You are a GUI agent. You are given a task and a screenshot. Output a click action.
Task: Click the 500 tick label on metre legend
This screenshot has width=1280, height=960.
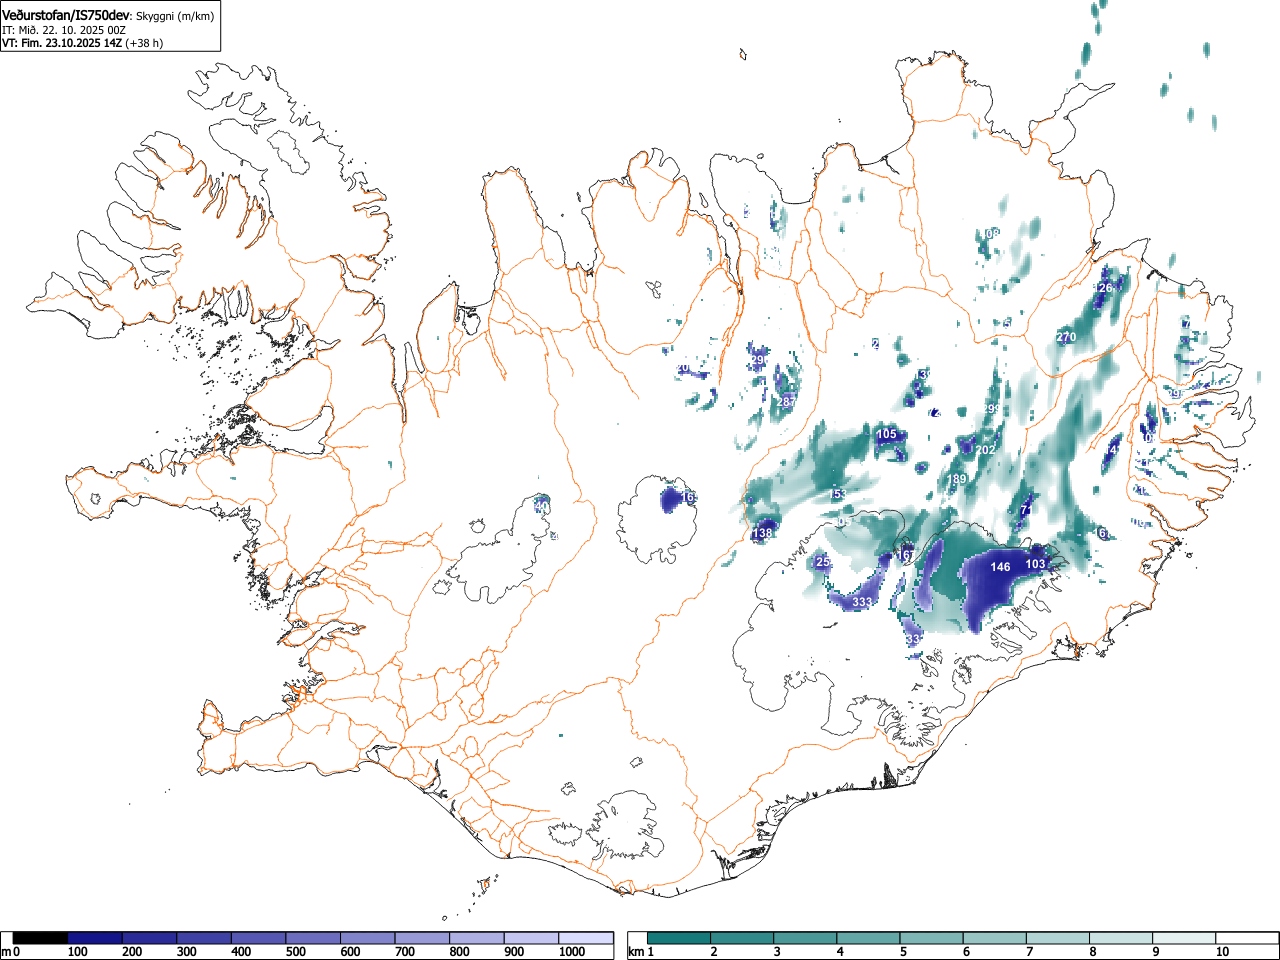(295, 952)
